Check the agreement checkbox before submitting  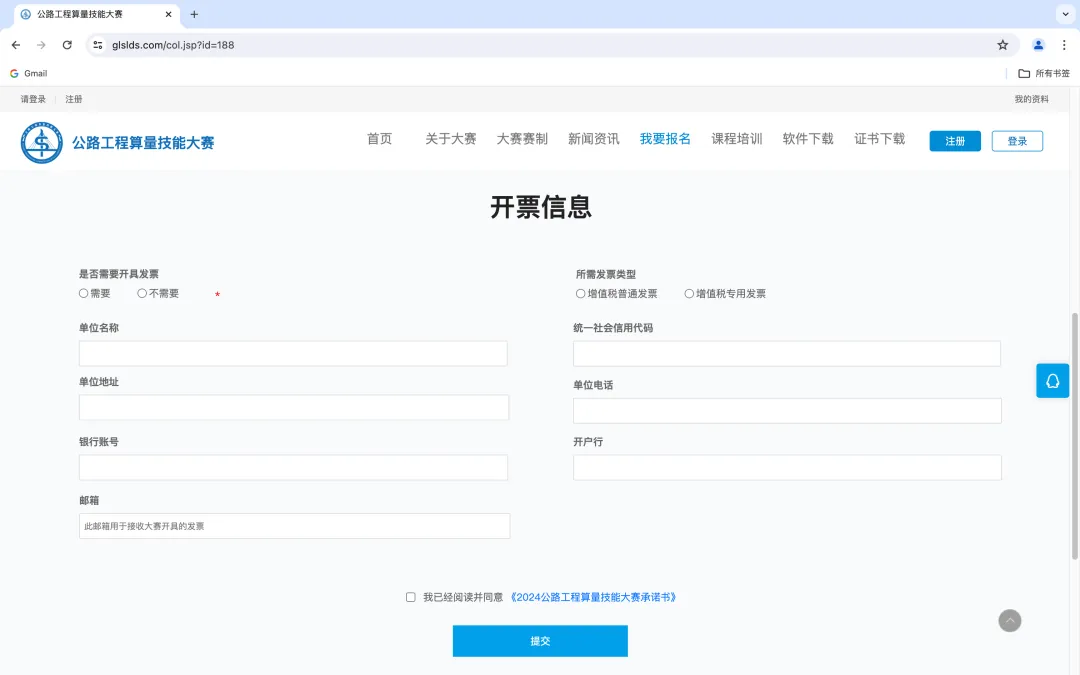pyautogui.click(x=410, y=596)
